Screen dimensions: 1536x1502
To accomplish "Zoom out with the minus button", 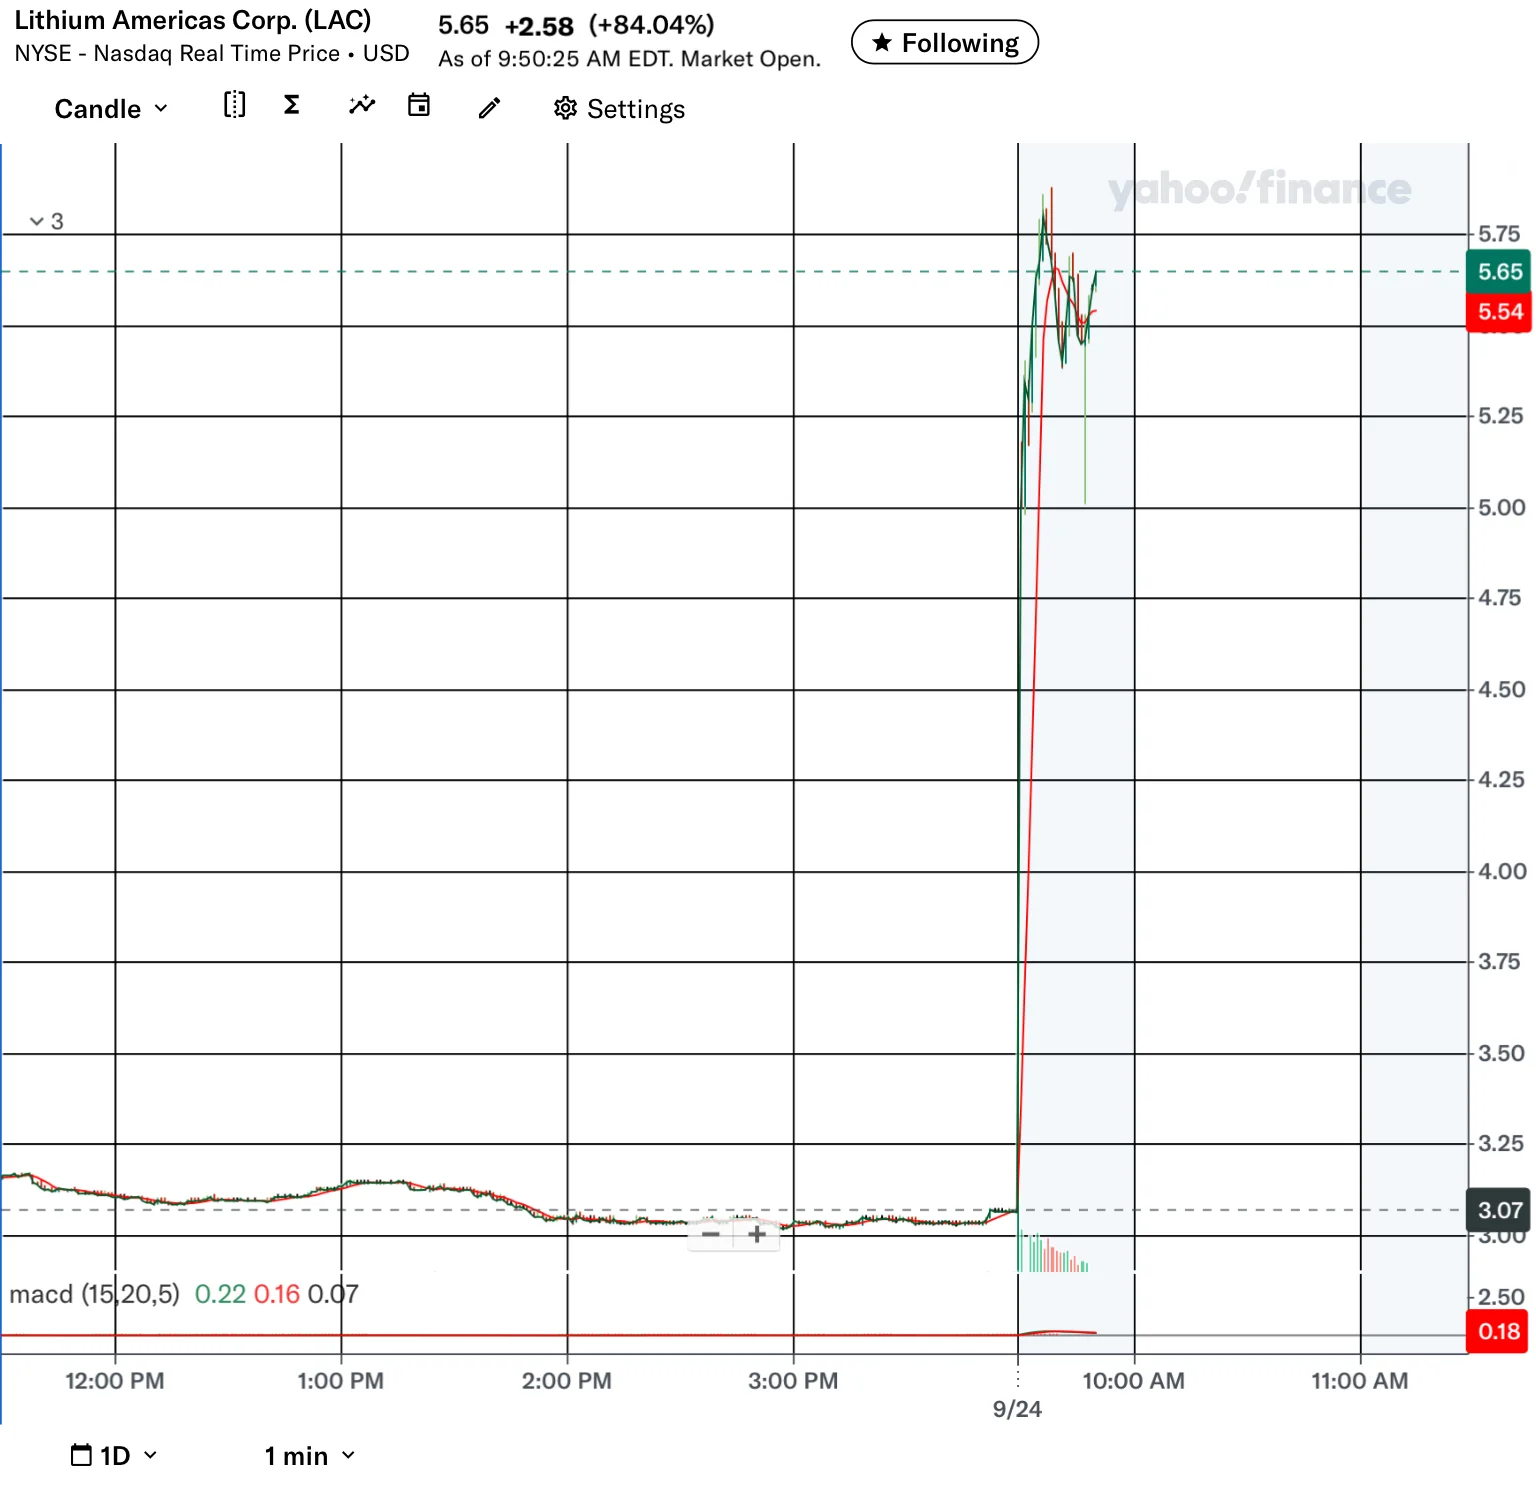I will click(711, 1235).
